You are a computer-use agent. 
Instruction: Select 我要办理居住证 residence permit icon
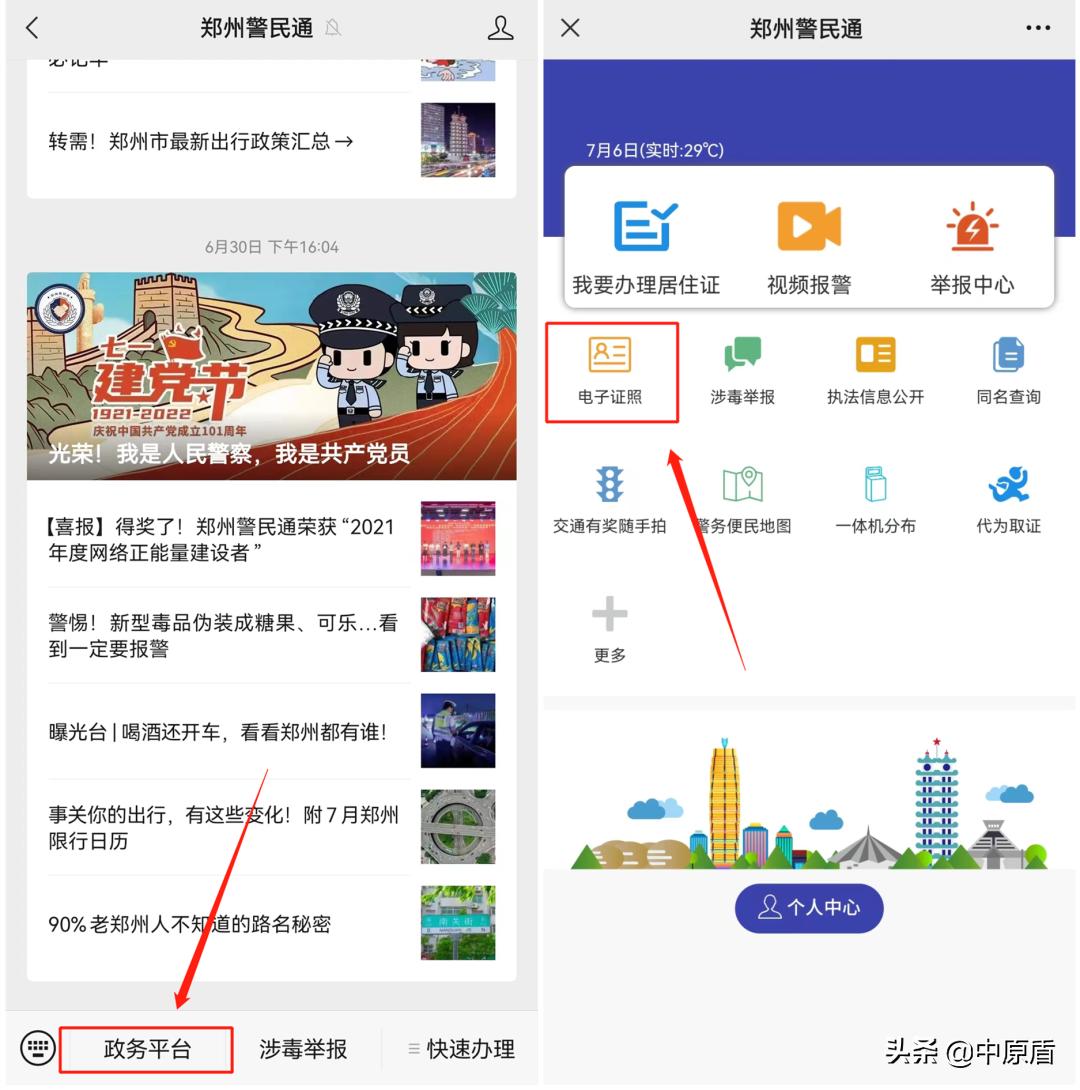point(645,240)
